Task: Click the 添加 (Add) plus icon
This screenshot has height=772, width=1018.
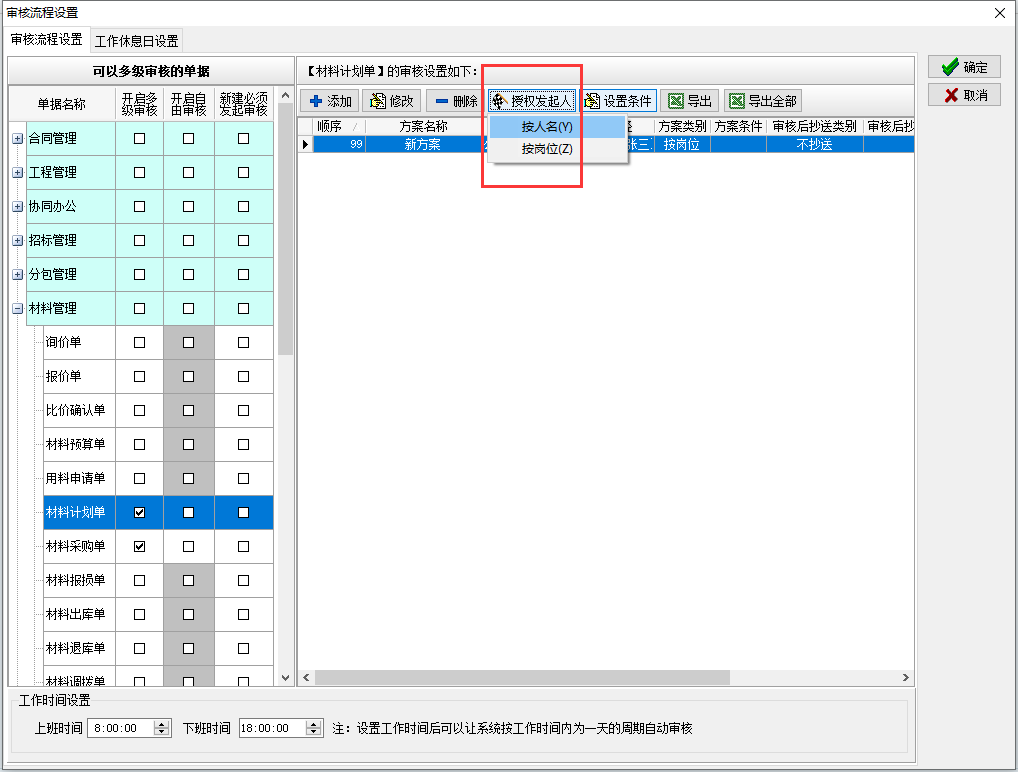Action: coord(314,100)
